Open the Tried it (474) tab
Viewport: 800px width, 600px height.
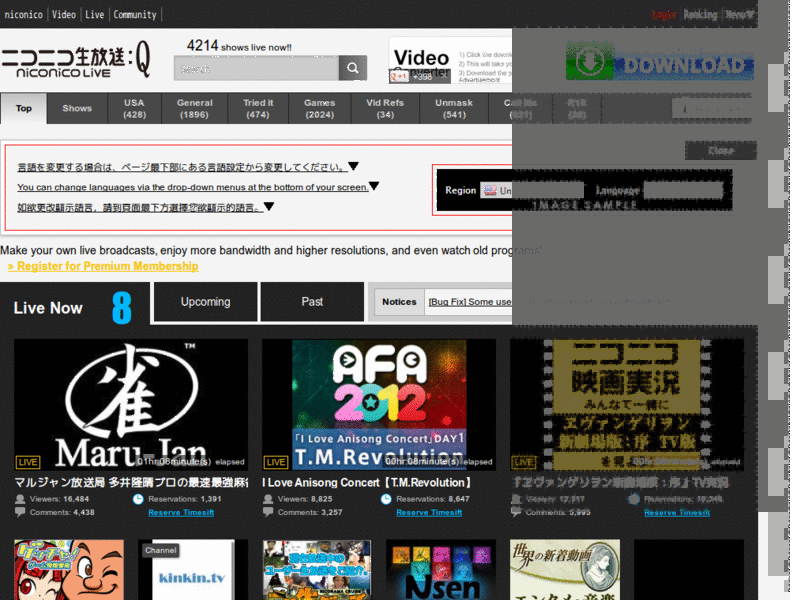[x=258, y=108]
